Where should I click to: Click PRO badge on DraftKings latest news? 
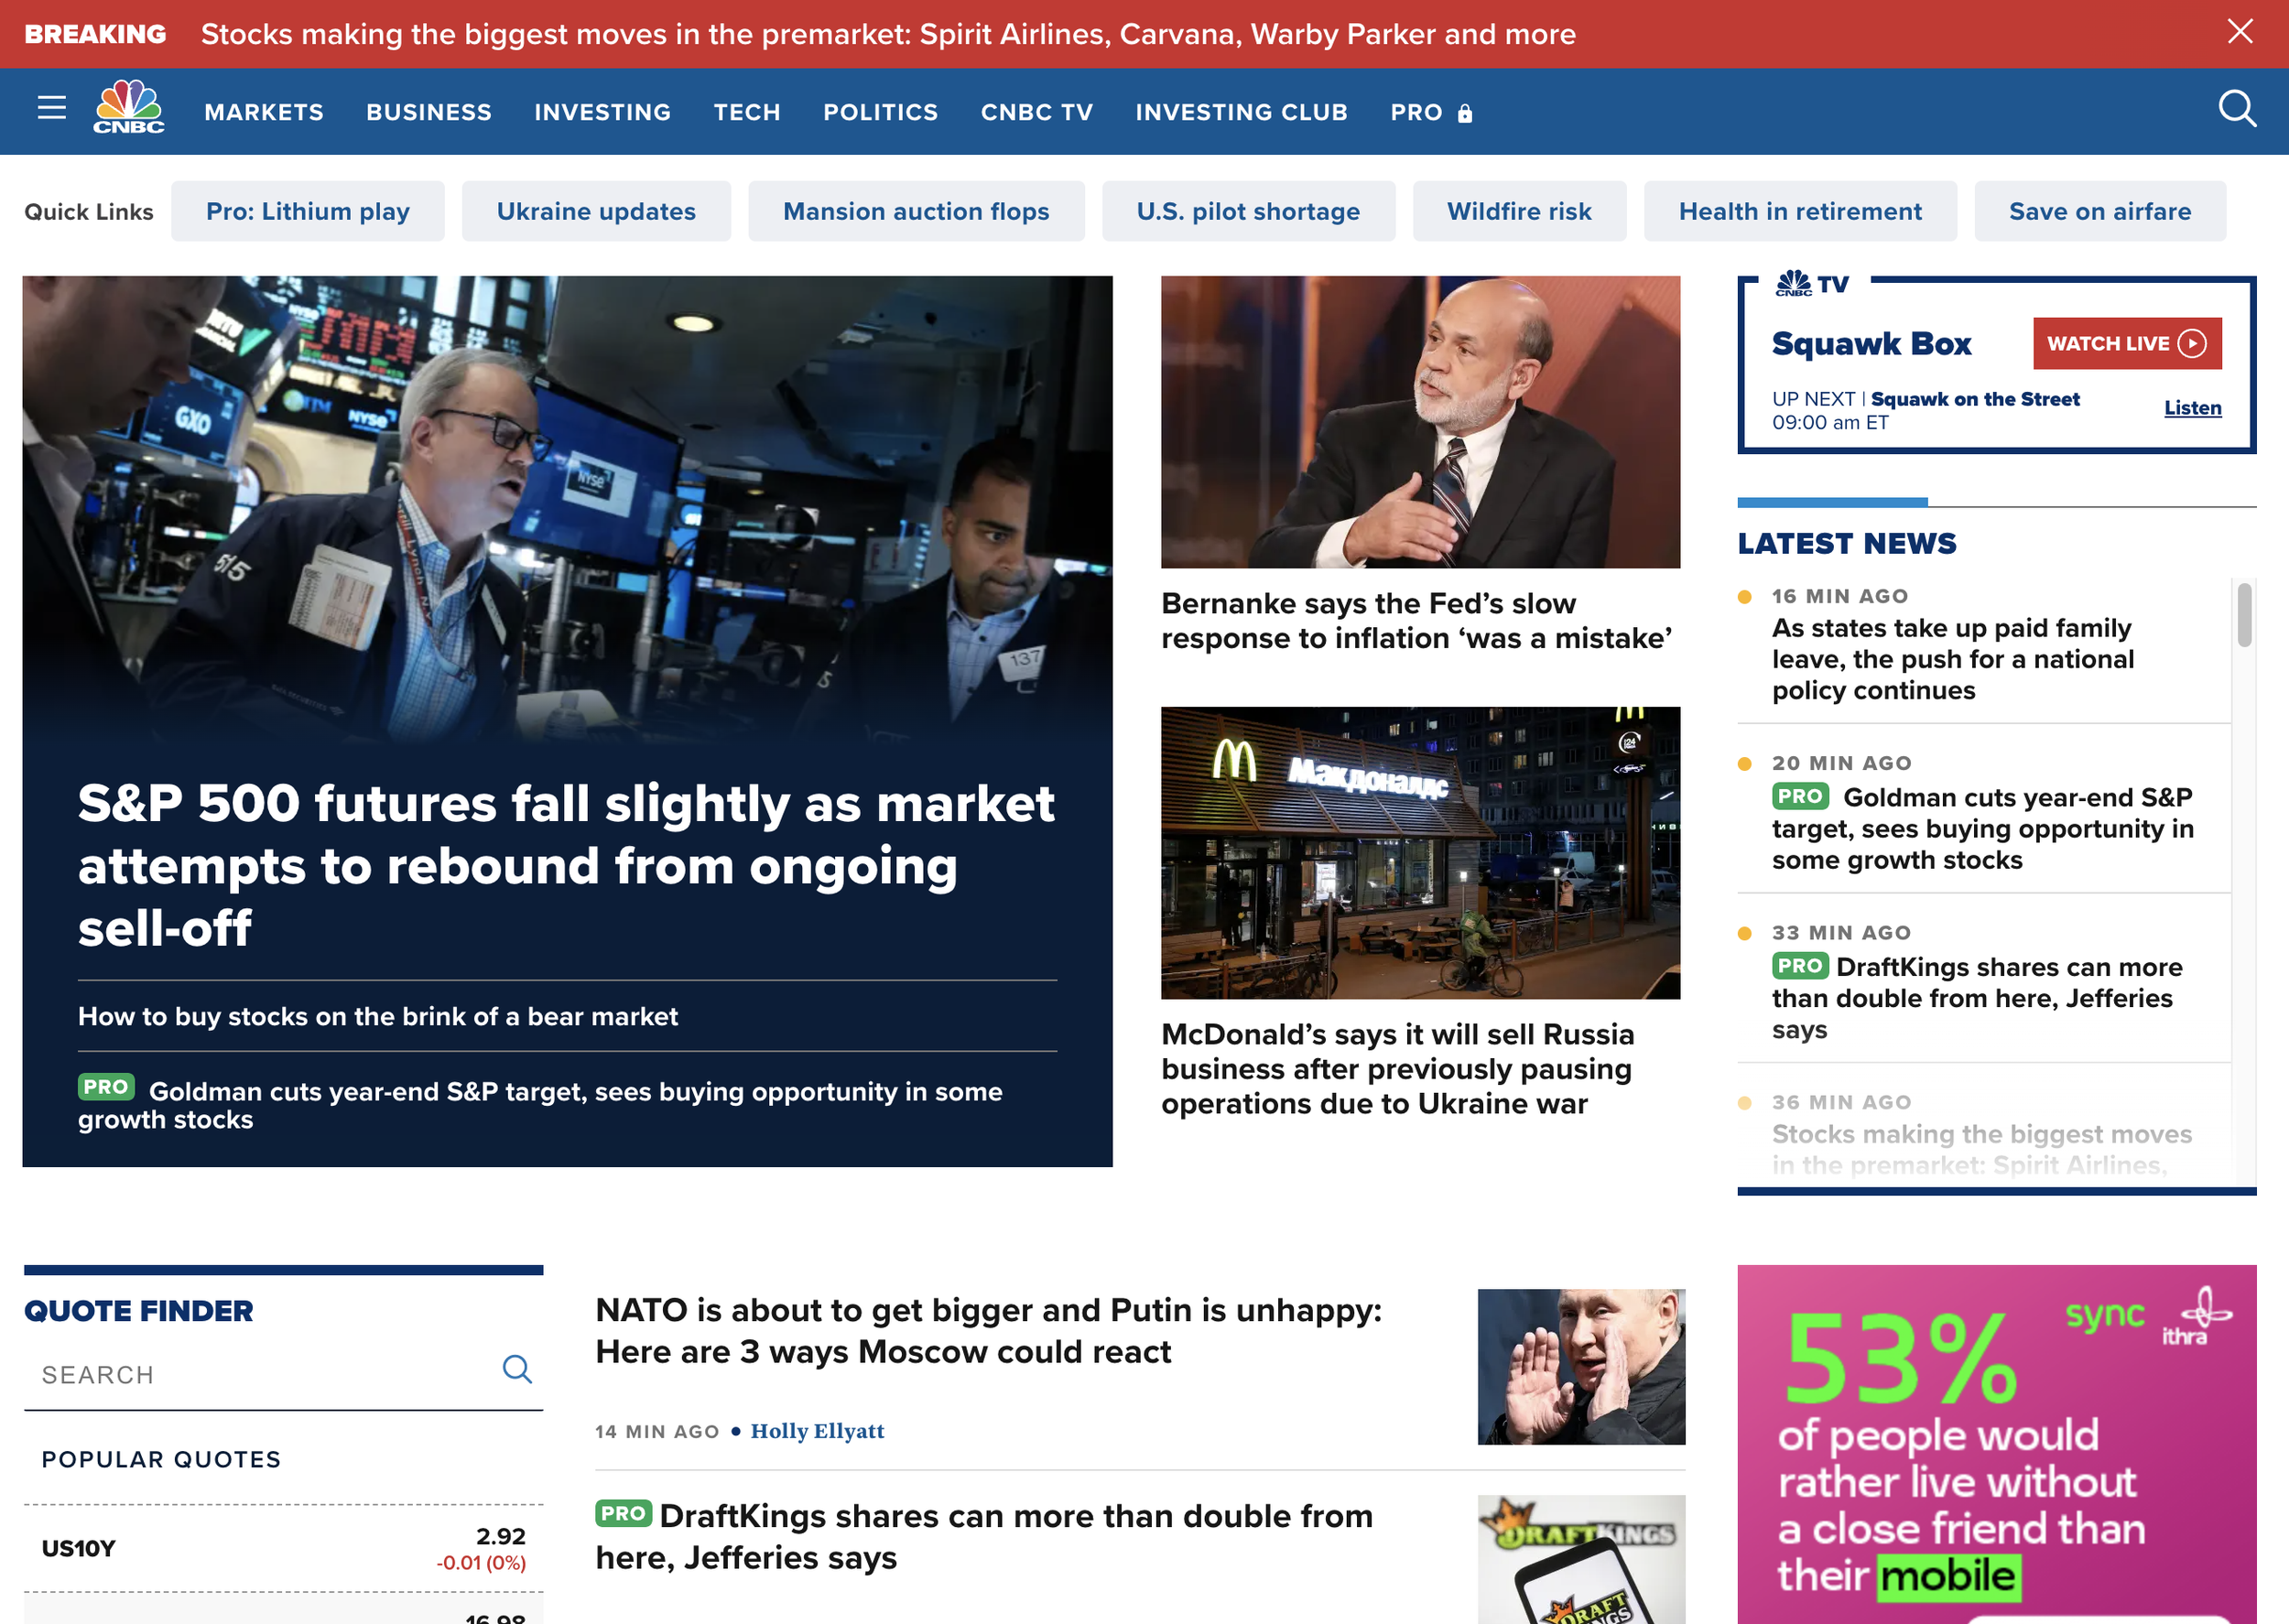[x=1799, y=966]
